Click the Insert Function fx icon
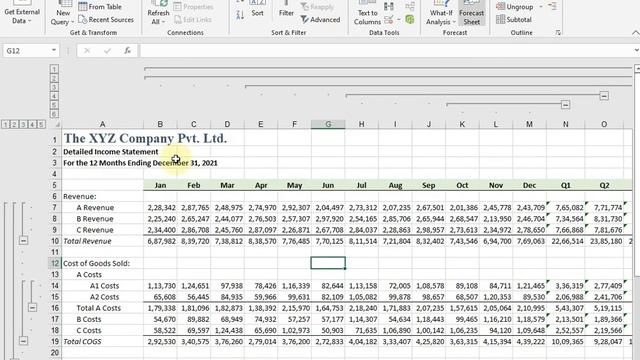Screen dimensions: 640x360 (x=127, y=51)
